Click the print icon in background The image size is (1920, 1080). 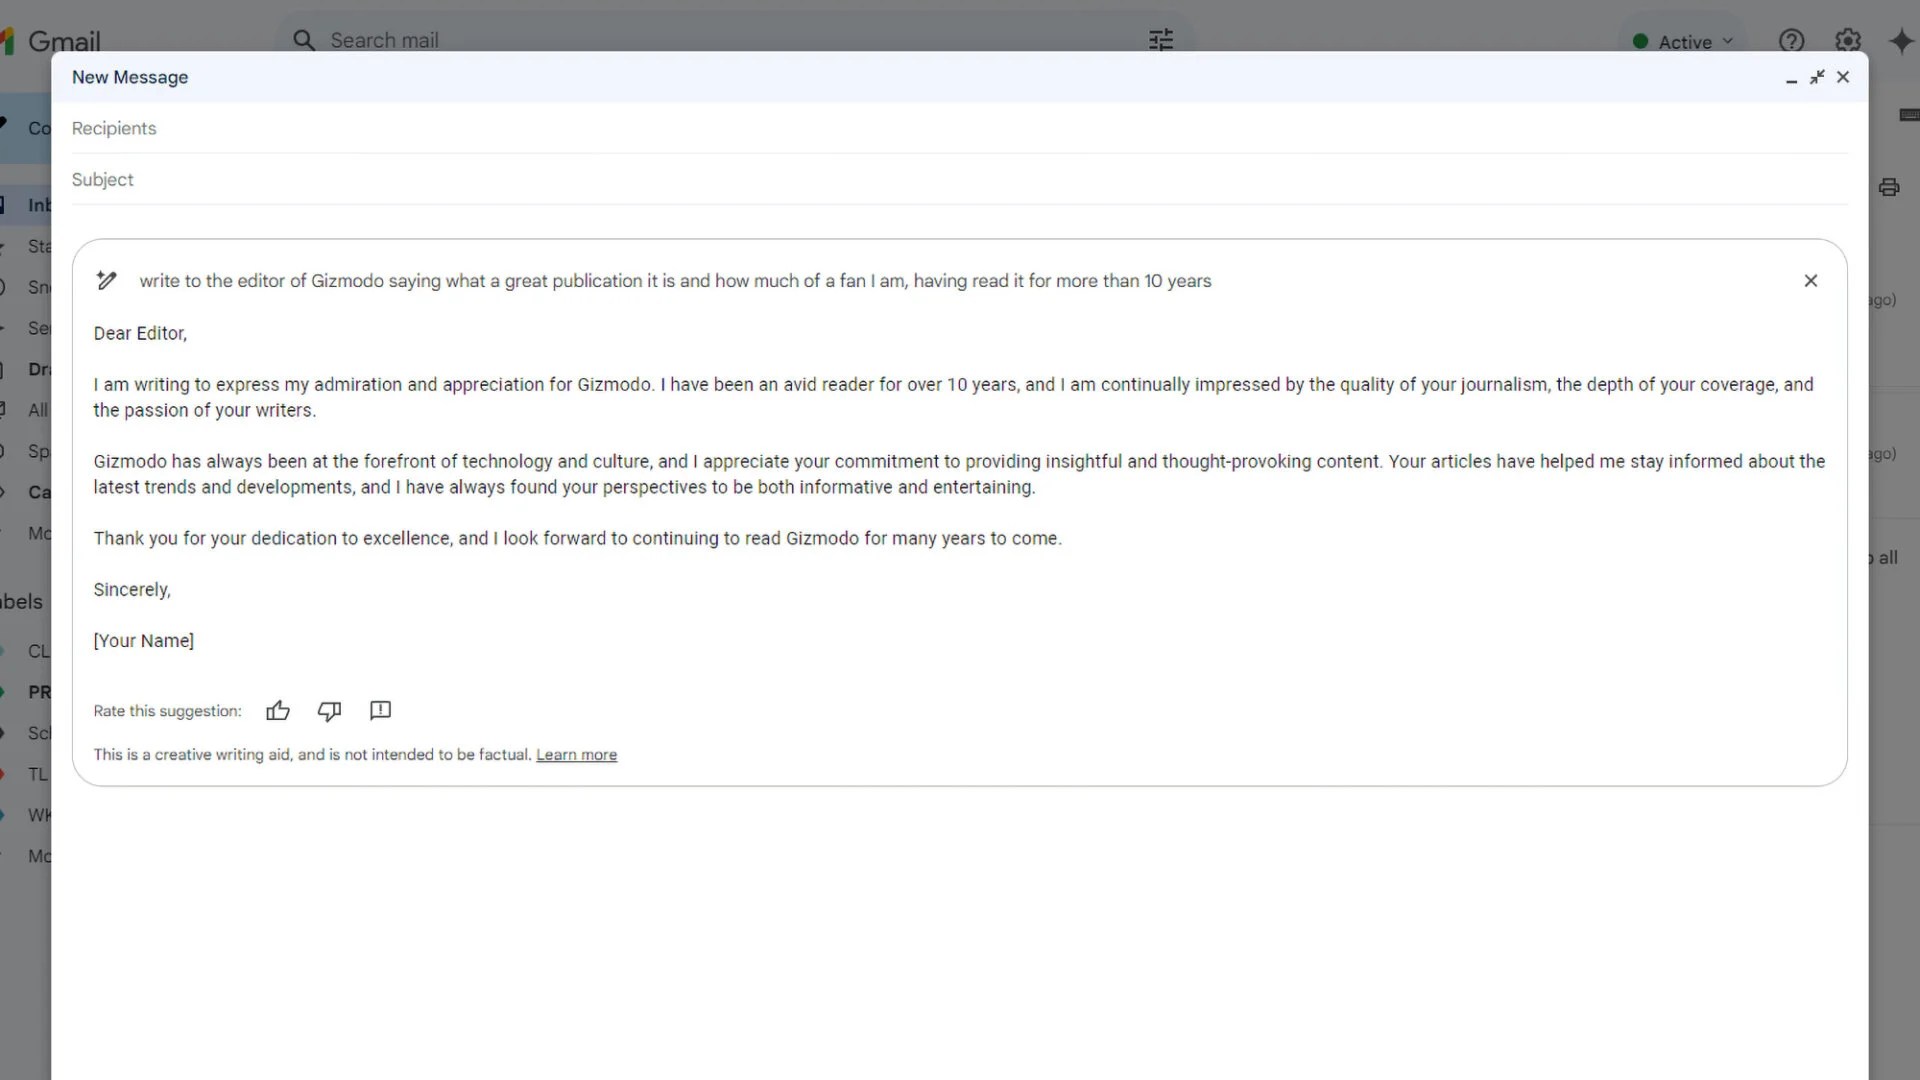pyautogui.click(x=1889, y=187)
